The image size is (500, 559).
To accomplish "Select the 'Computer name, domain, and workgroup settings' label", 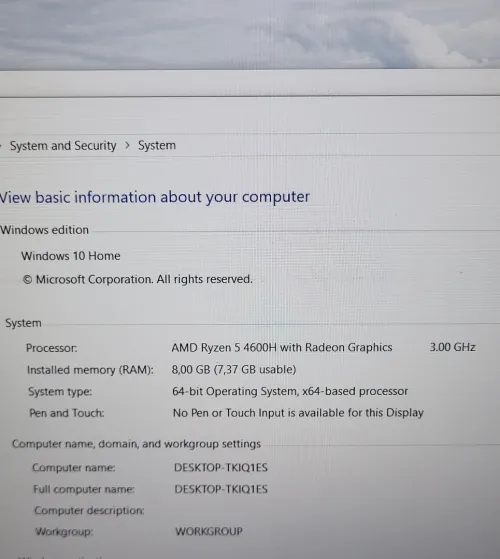I will 136,444.
